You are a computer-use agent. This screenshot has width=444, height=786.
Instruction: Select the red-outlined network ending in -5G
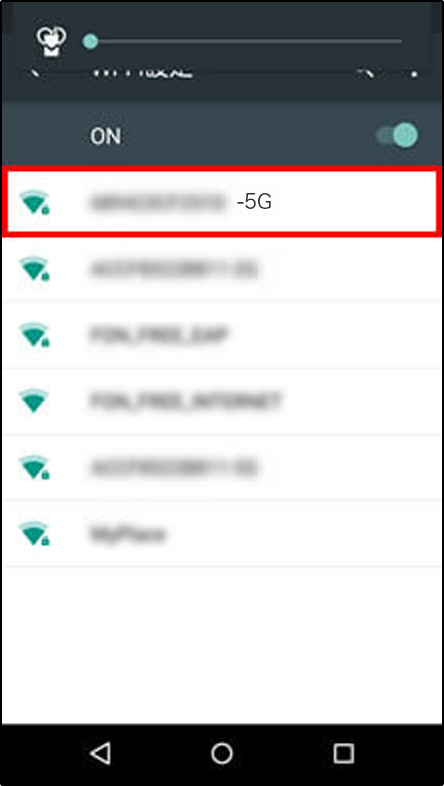point(221,202)
